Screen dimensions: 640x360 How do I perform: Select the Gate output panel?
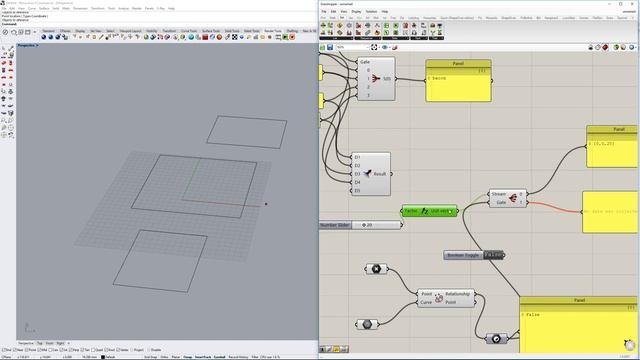coord(458,80)
